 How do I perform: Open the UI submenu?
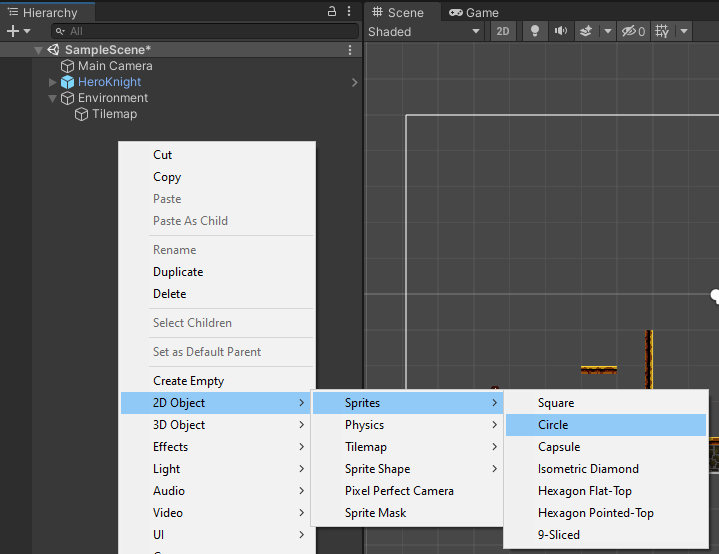[x=218, y=535]
